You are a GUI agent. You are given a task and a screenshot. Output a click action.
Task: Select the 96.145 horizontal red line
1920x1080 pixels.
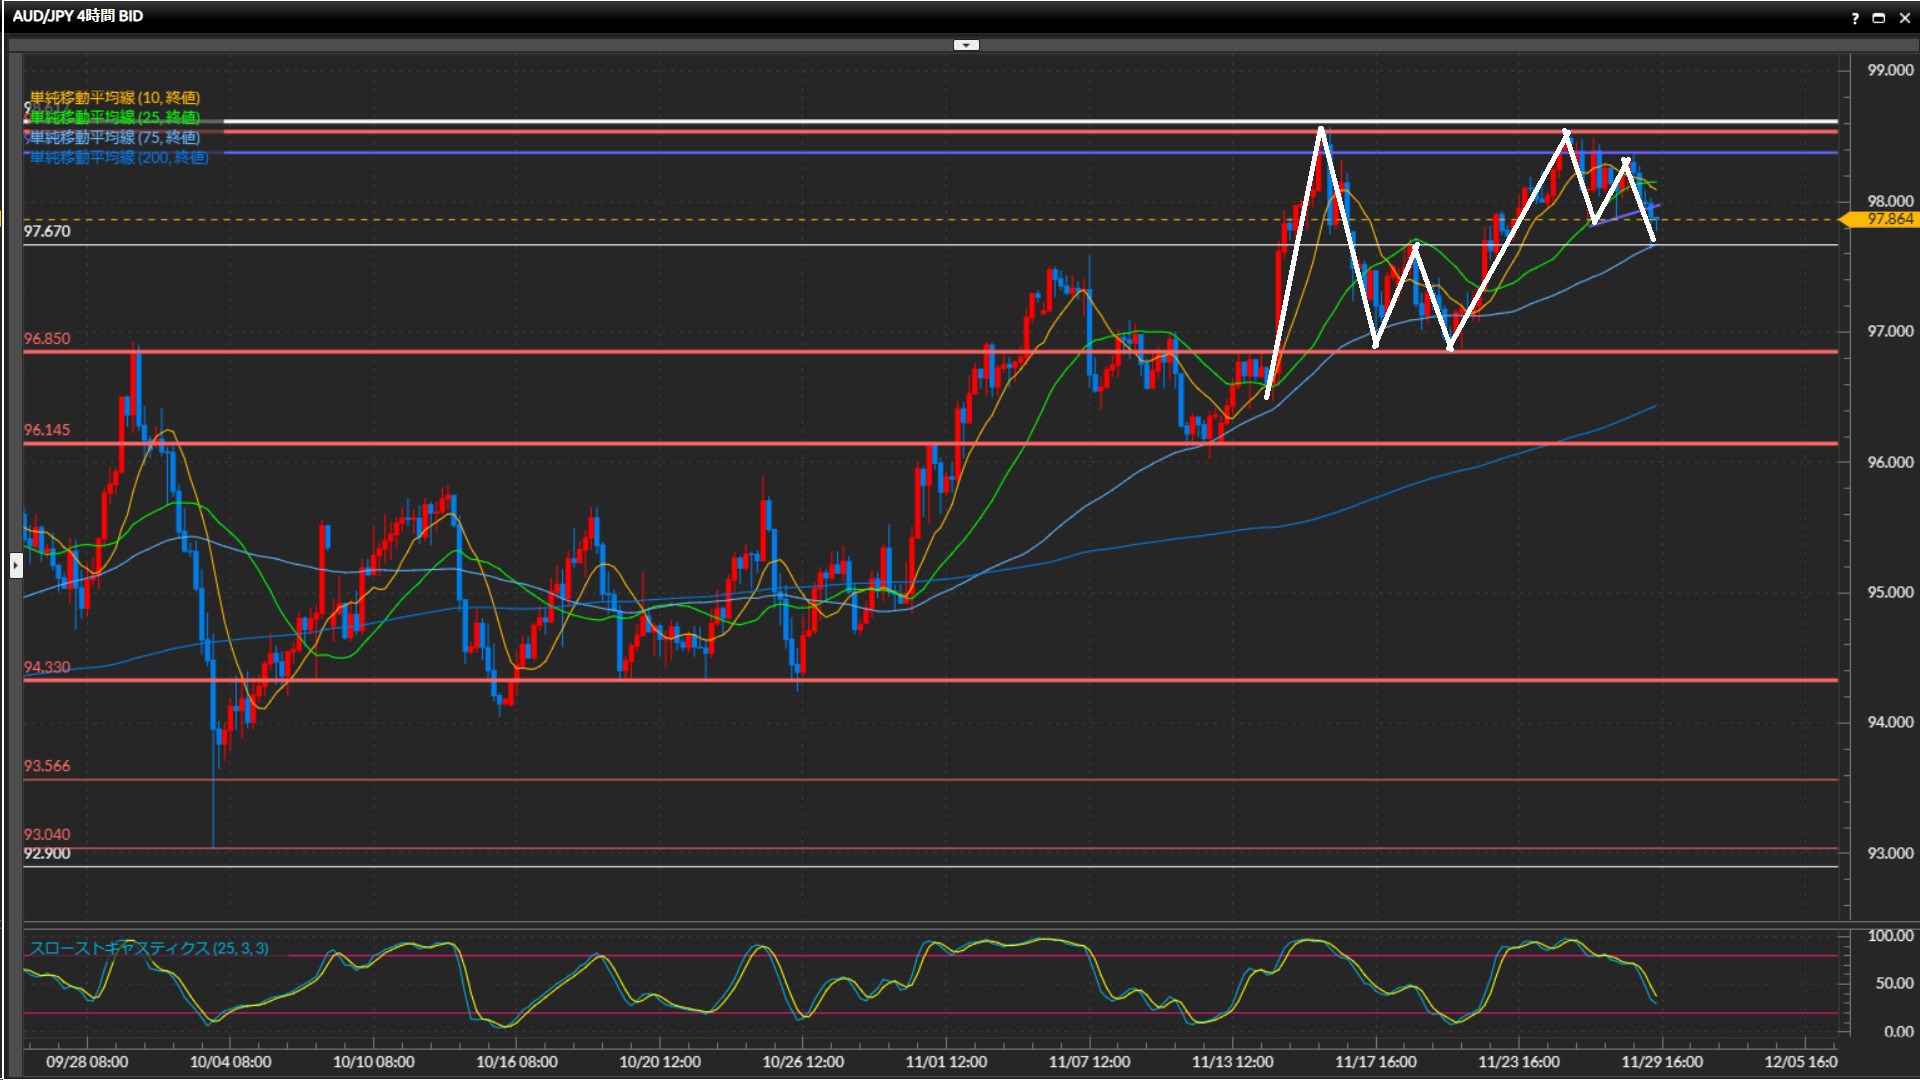click(600, 443)
